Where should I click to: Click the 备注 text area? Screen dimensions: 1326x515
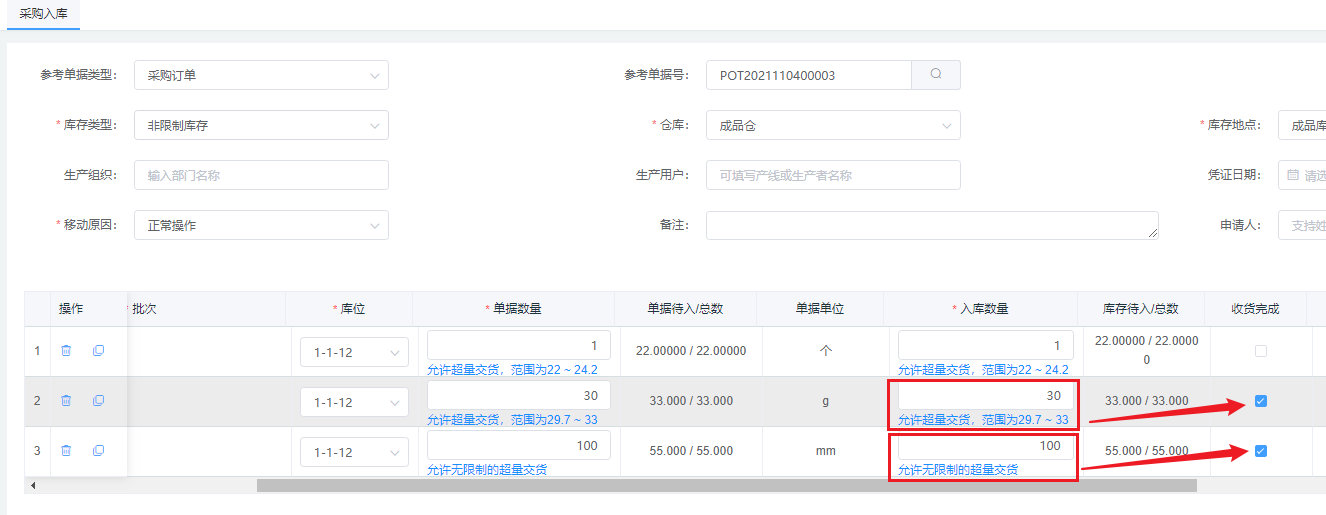[x=931, y=225]
